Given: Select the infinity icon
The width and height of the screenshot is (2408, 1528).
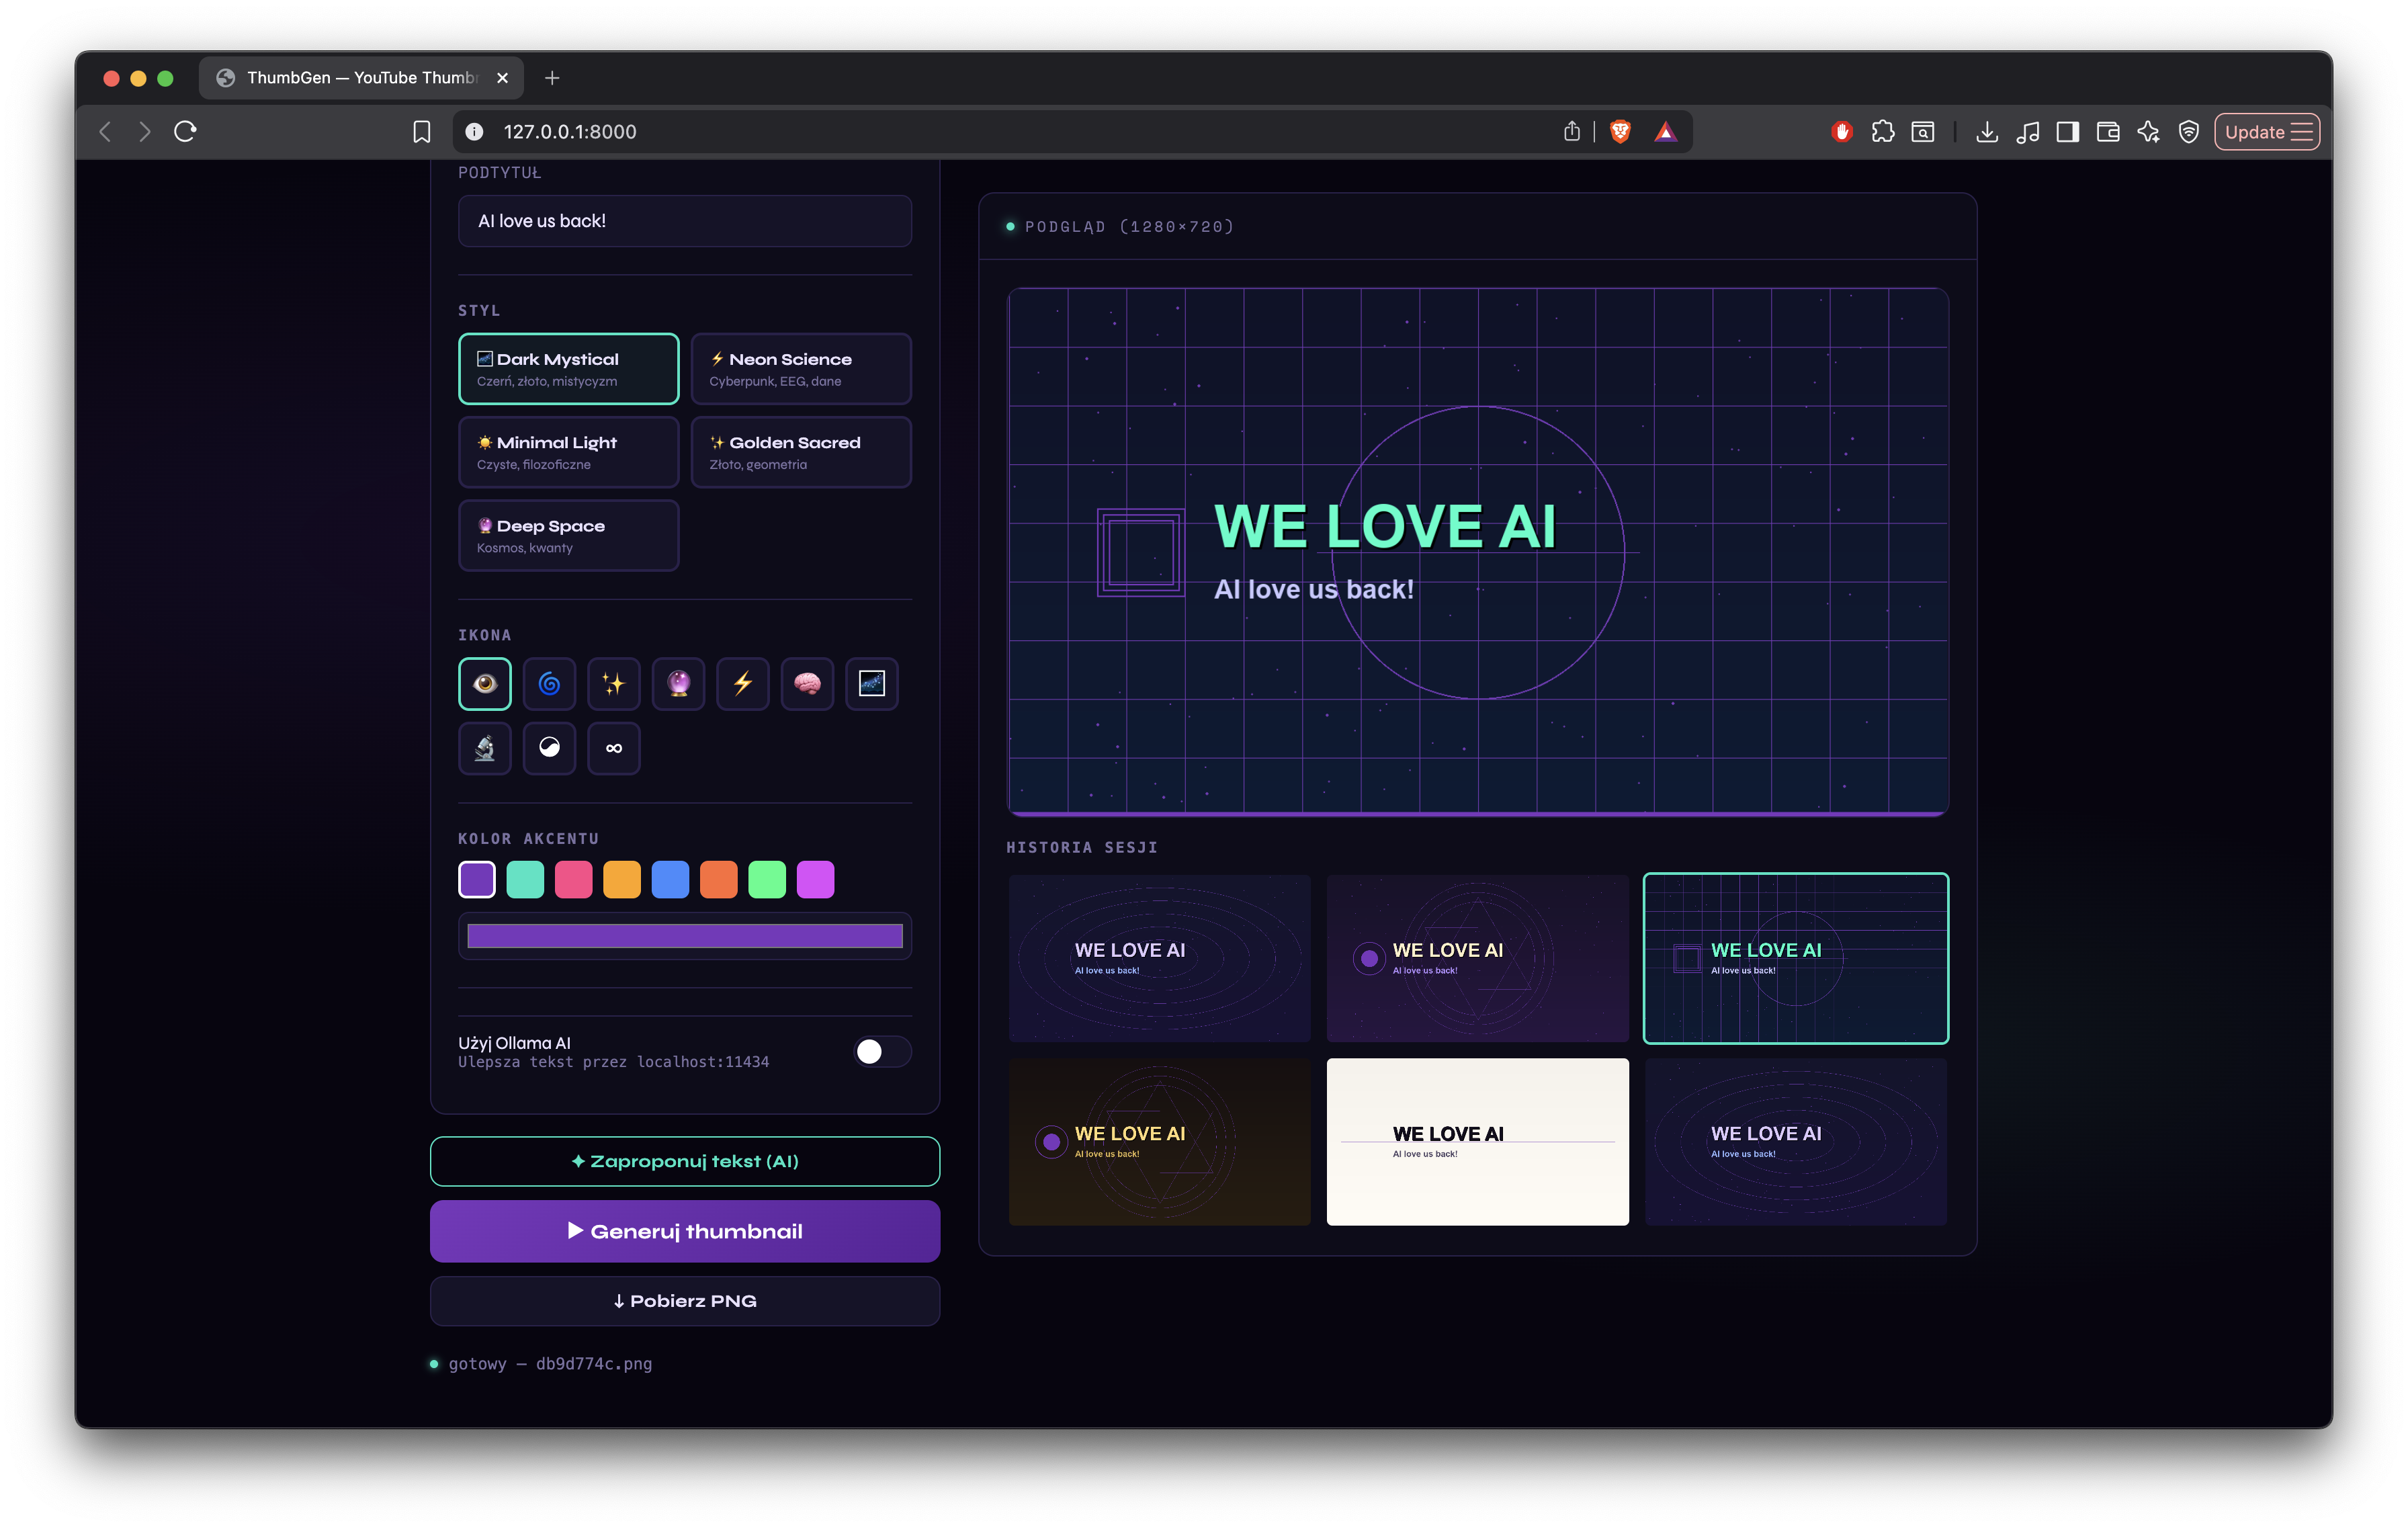Looking at the screenshot, I should [x=613, y=748].
